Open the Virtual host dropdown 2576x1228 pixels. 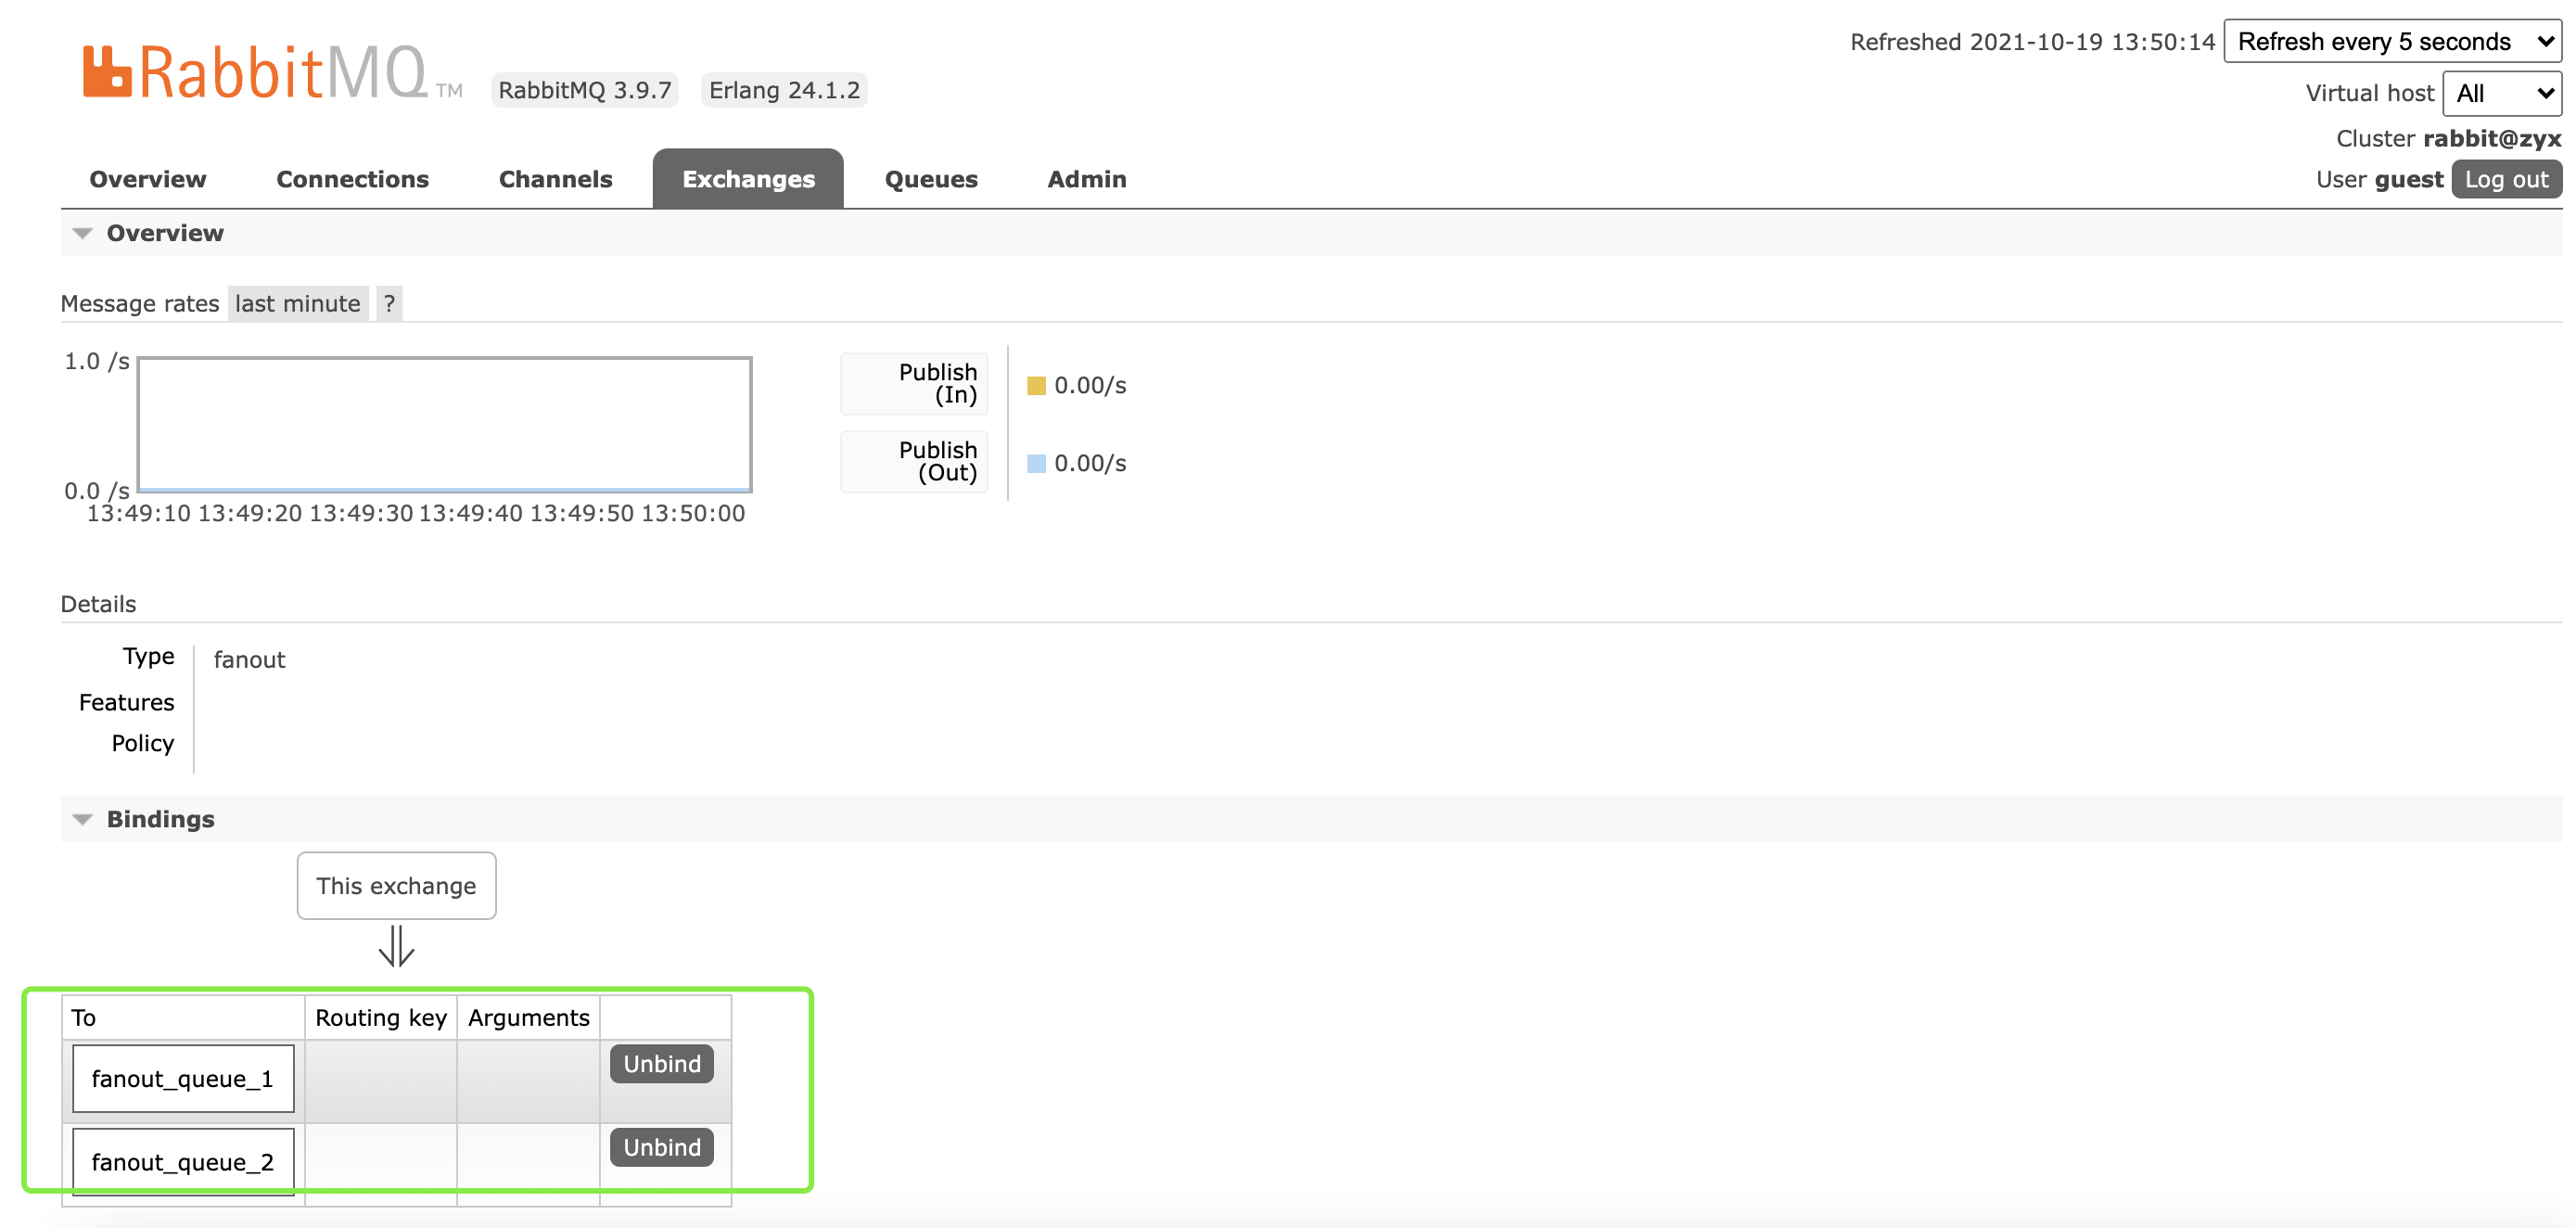coord(2501,93)
